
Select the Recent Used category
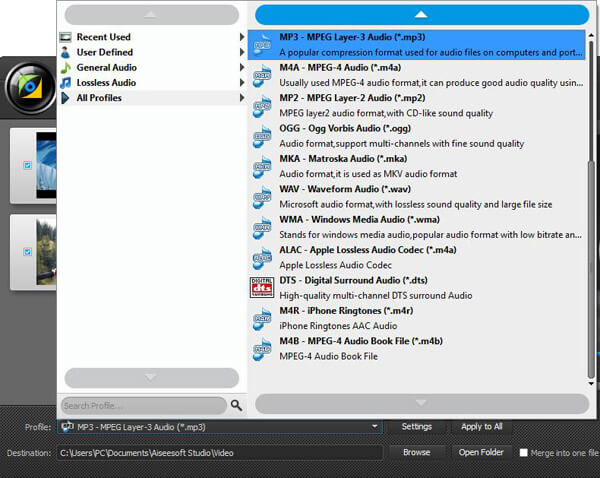coord(152,37)
